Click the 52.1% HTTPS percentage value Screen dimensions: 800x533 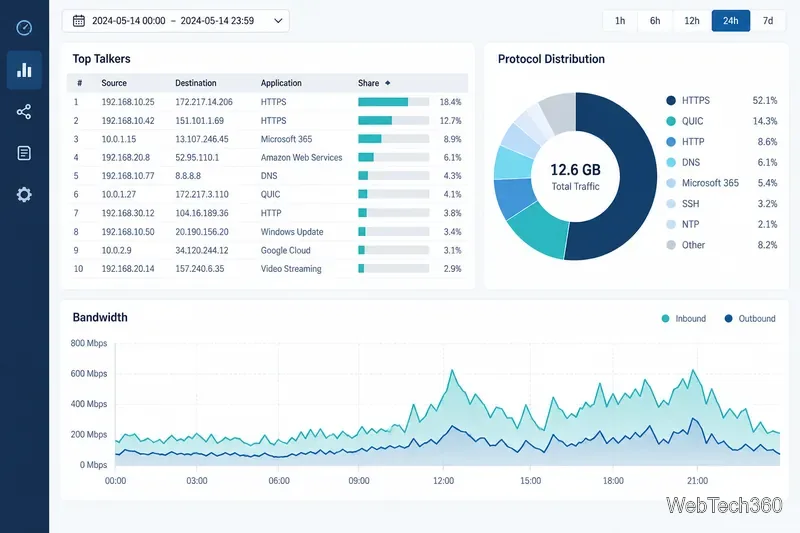[765, 100]
